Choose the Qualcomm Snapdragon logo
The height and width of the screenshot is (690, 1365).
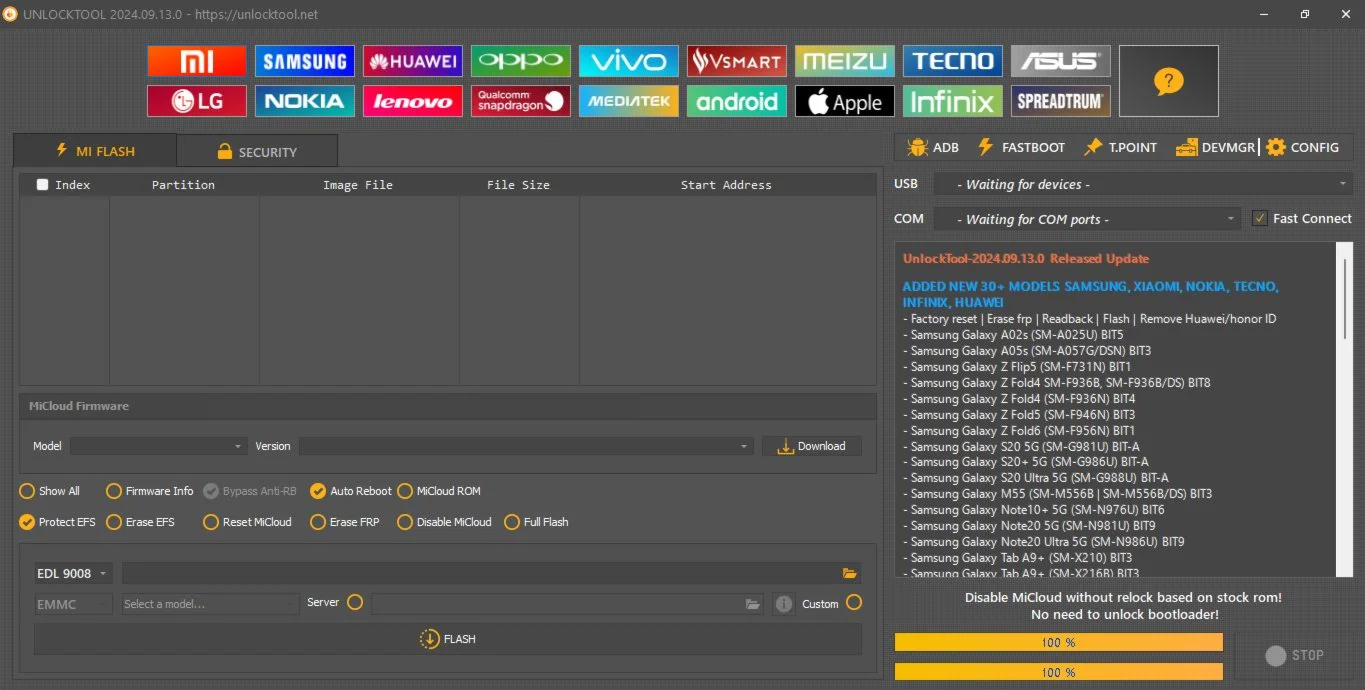pyautogui.click(x=520, y=101)
